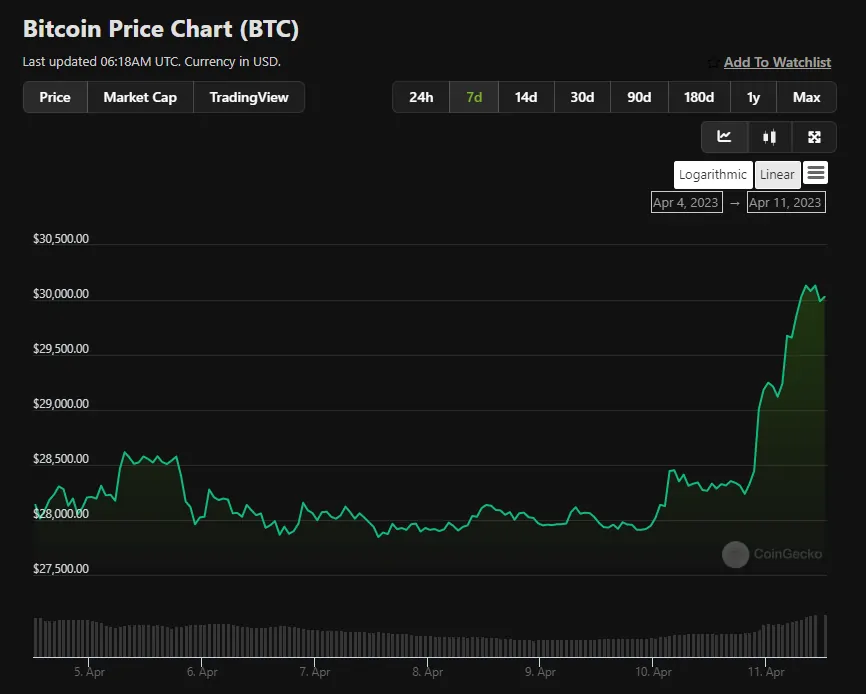Select Linear scale

[x=777, y=174]
